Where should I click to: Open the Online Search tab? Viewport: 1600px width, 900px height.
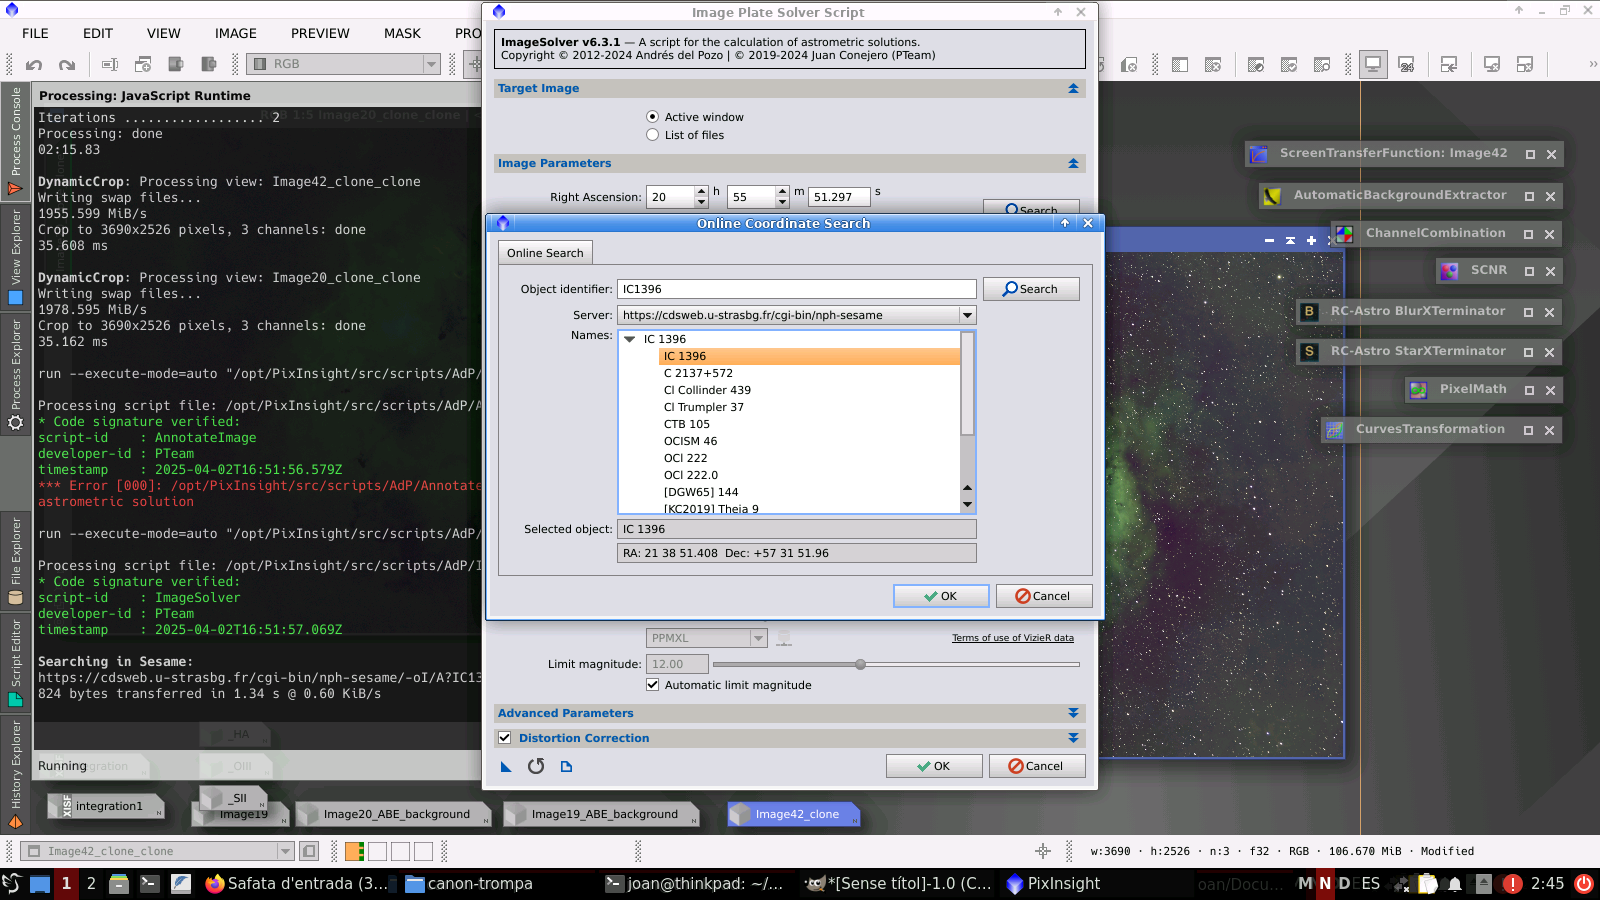tap(545, 253)
